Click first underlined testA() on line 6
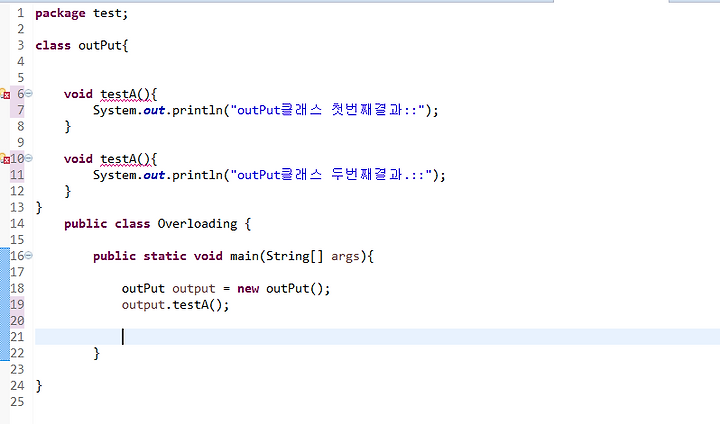The height and width of the screenshot is (424, 720). pos(125,94)
